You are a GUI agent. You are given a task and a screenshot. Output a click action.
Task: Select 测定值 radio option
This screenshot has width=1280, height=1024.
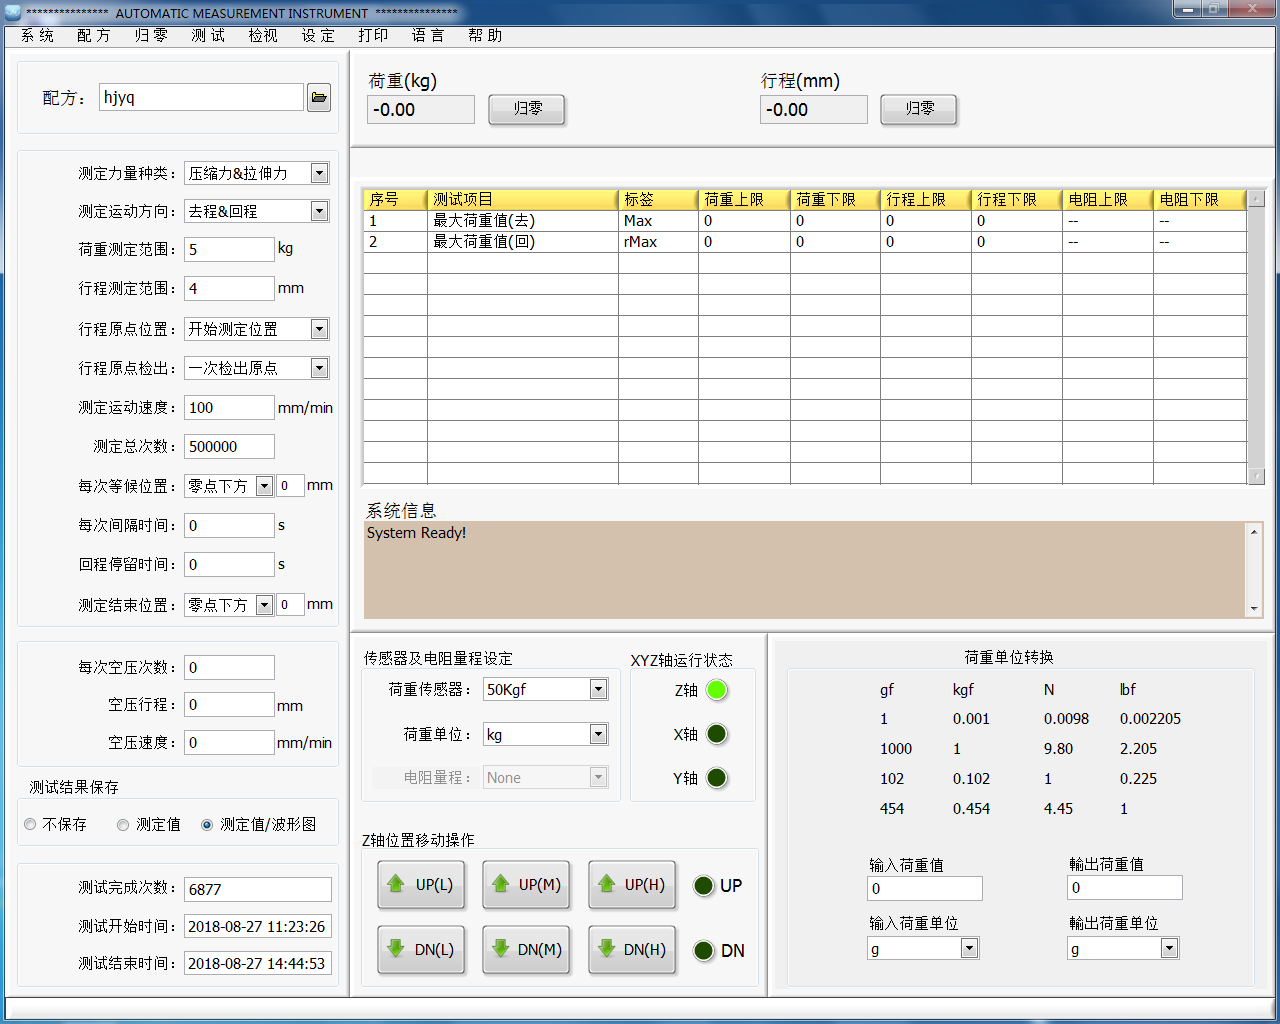coord(123,824)
